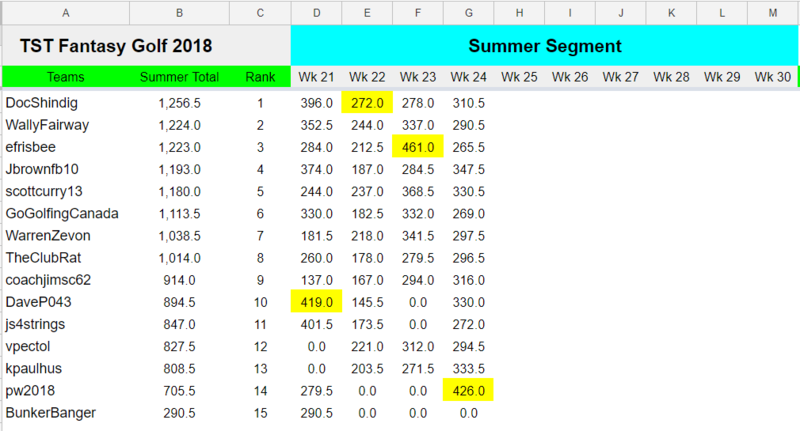Click coachjimsc62's rank 9 cell
Screen dimensions: 800x431
260,279
